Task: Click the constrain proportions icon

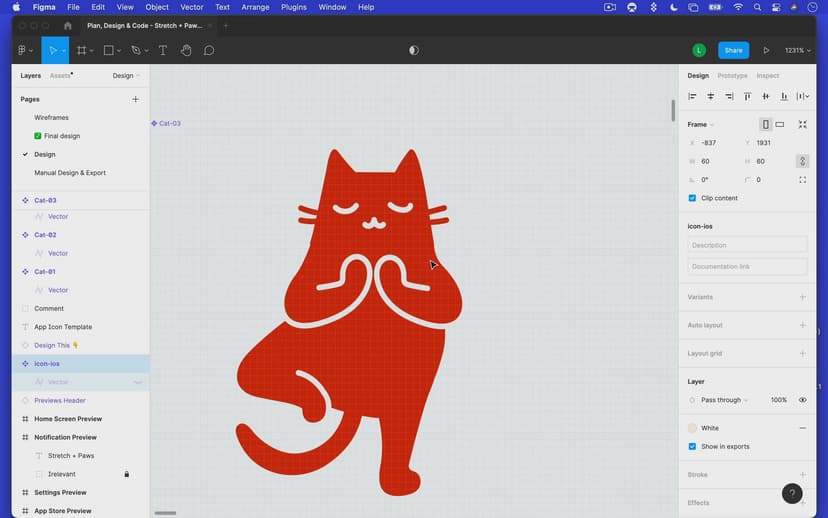Action: (802, 161)
